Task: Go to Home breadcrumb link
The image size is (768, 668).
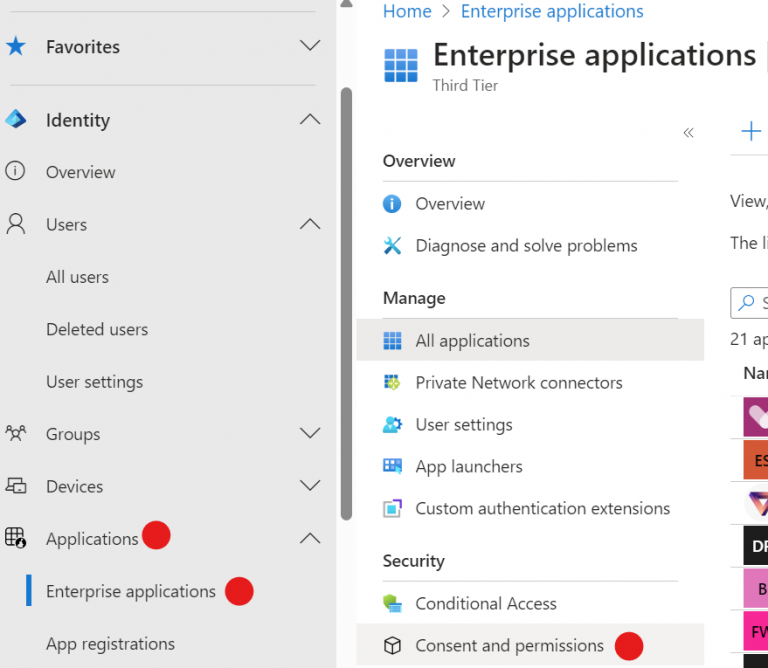Action: [x=407, y=12]
